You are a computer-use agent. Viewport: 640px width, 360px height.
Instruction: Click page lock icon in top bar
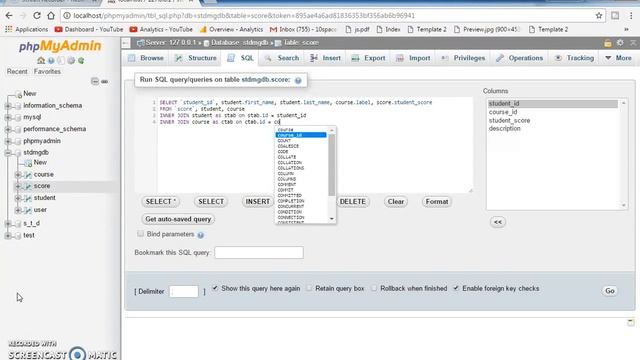tap(608, 43)
